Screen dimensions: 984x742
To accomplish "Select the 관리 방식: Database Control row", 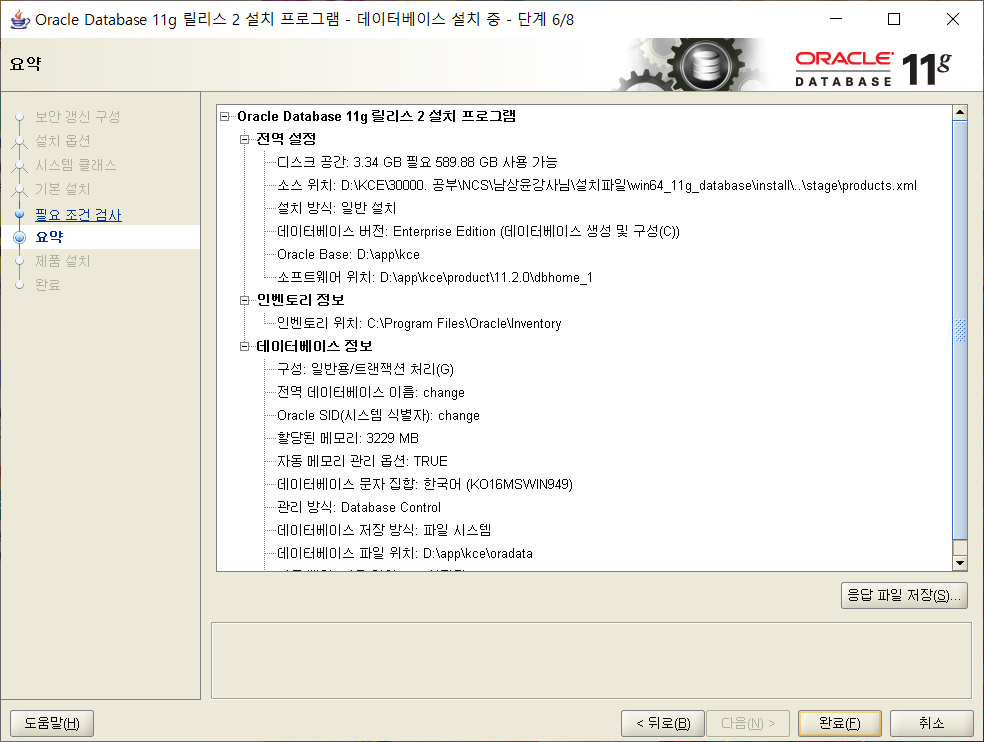I will [x=359, y=507].
